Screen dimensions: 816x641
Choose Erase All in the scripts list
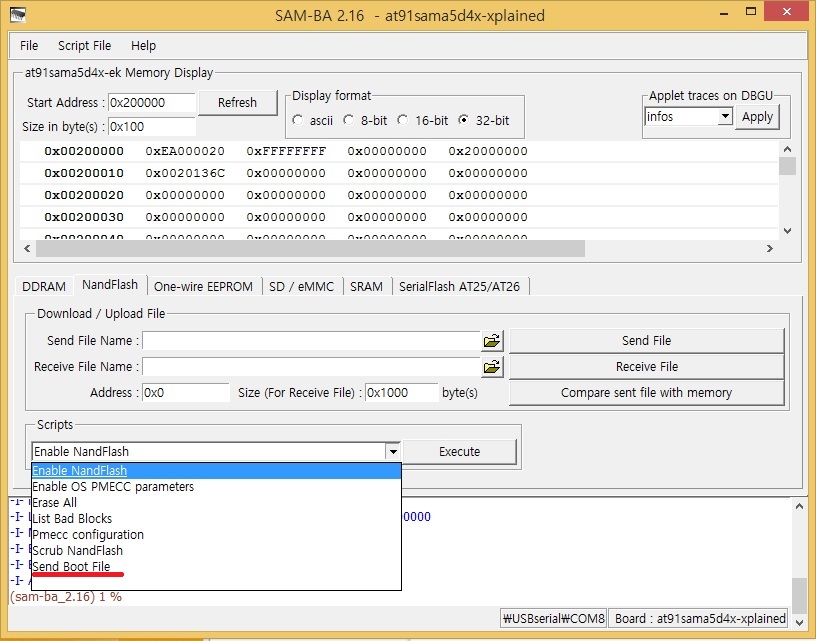(x=54, y=503)
